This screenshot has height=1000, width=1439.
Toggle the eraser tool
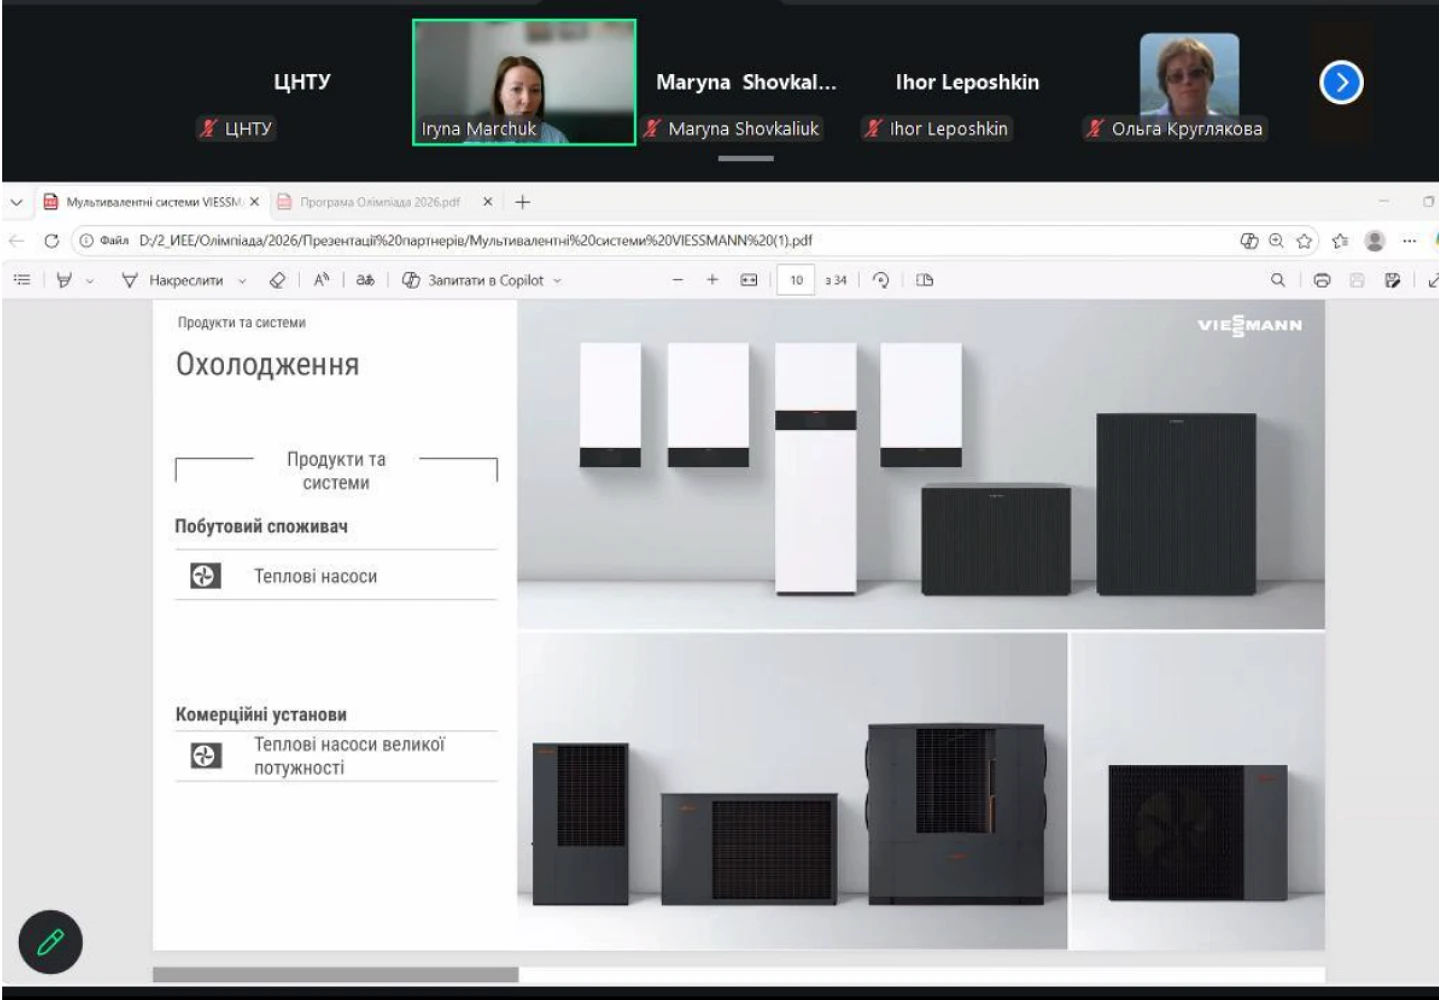click(x=277, y=280)
